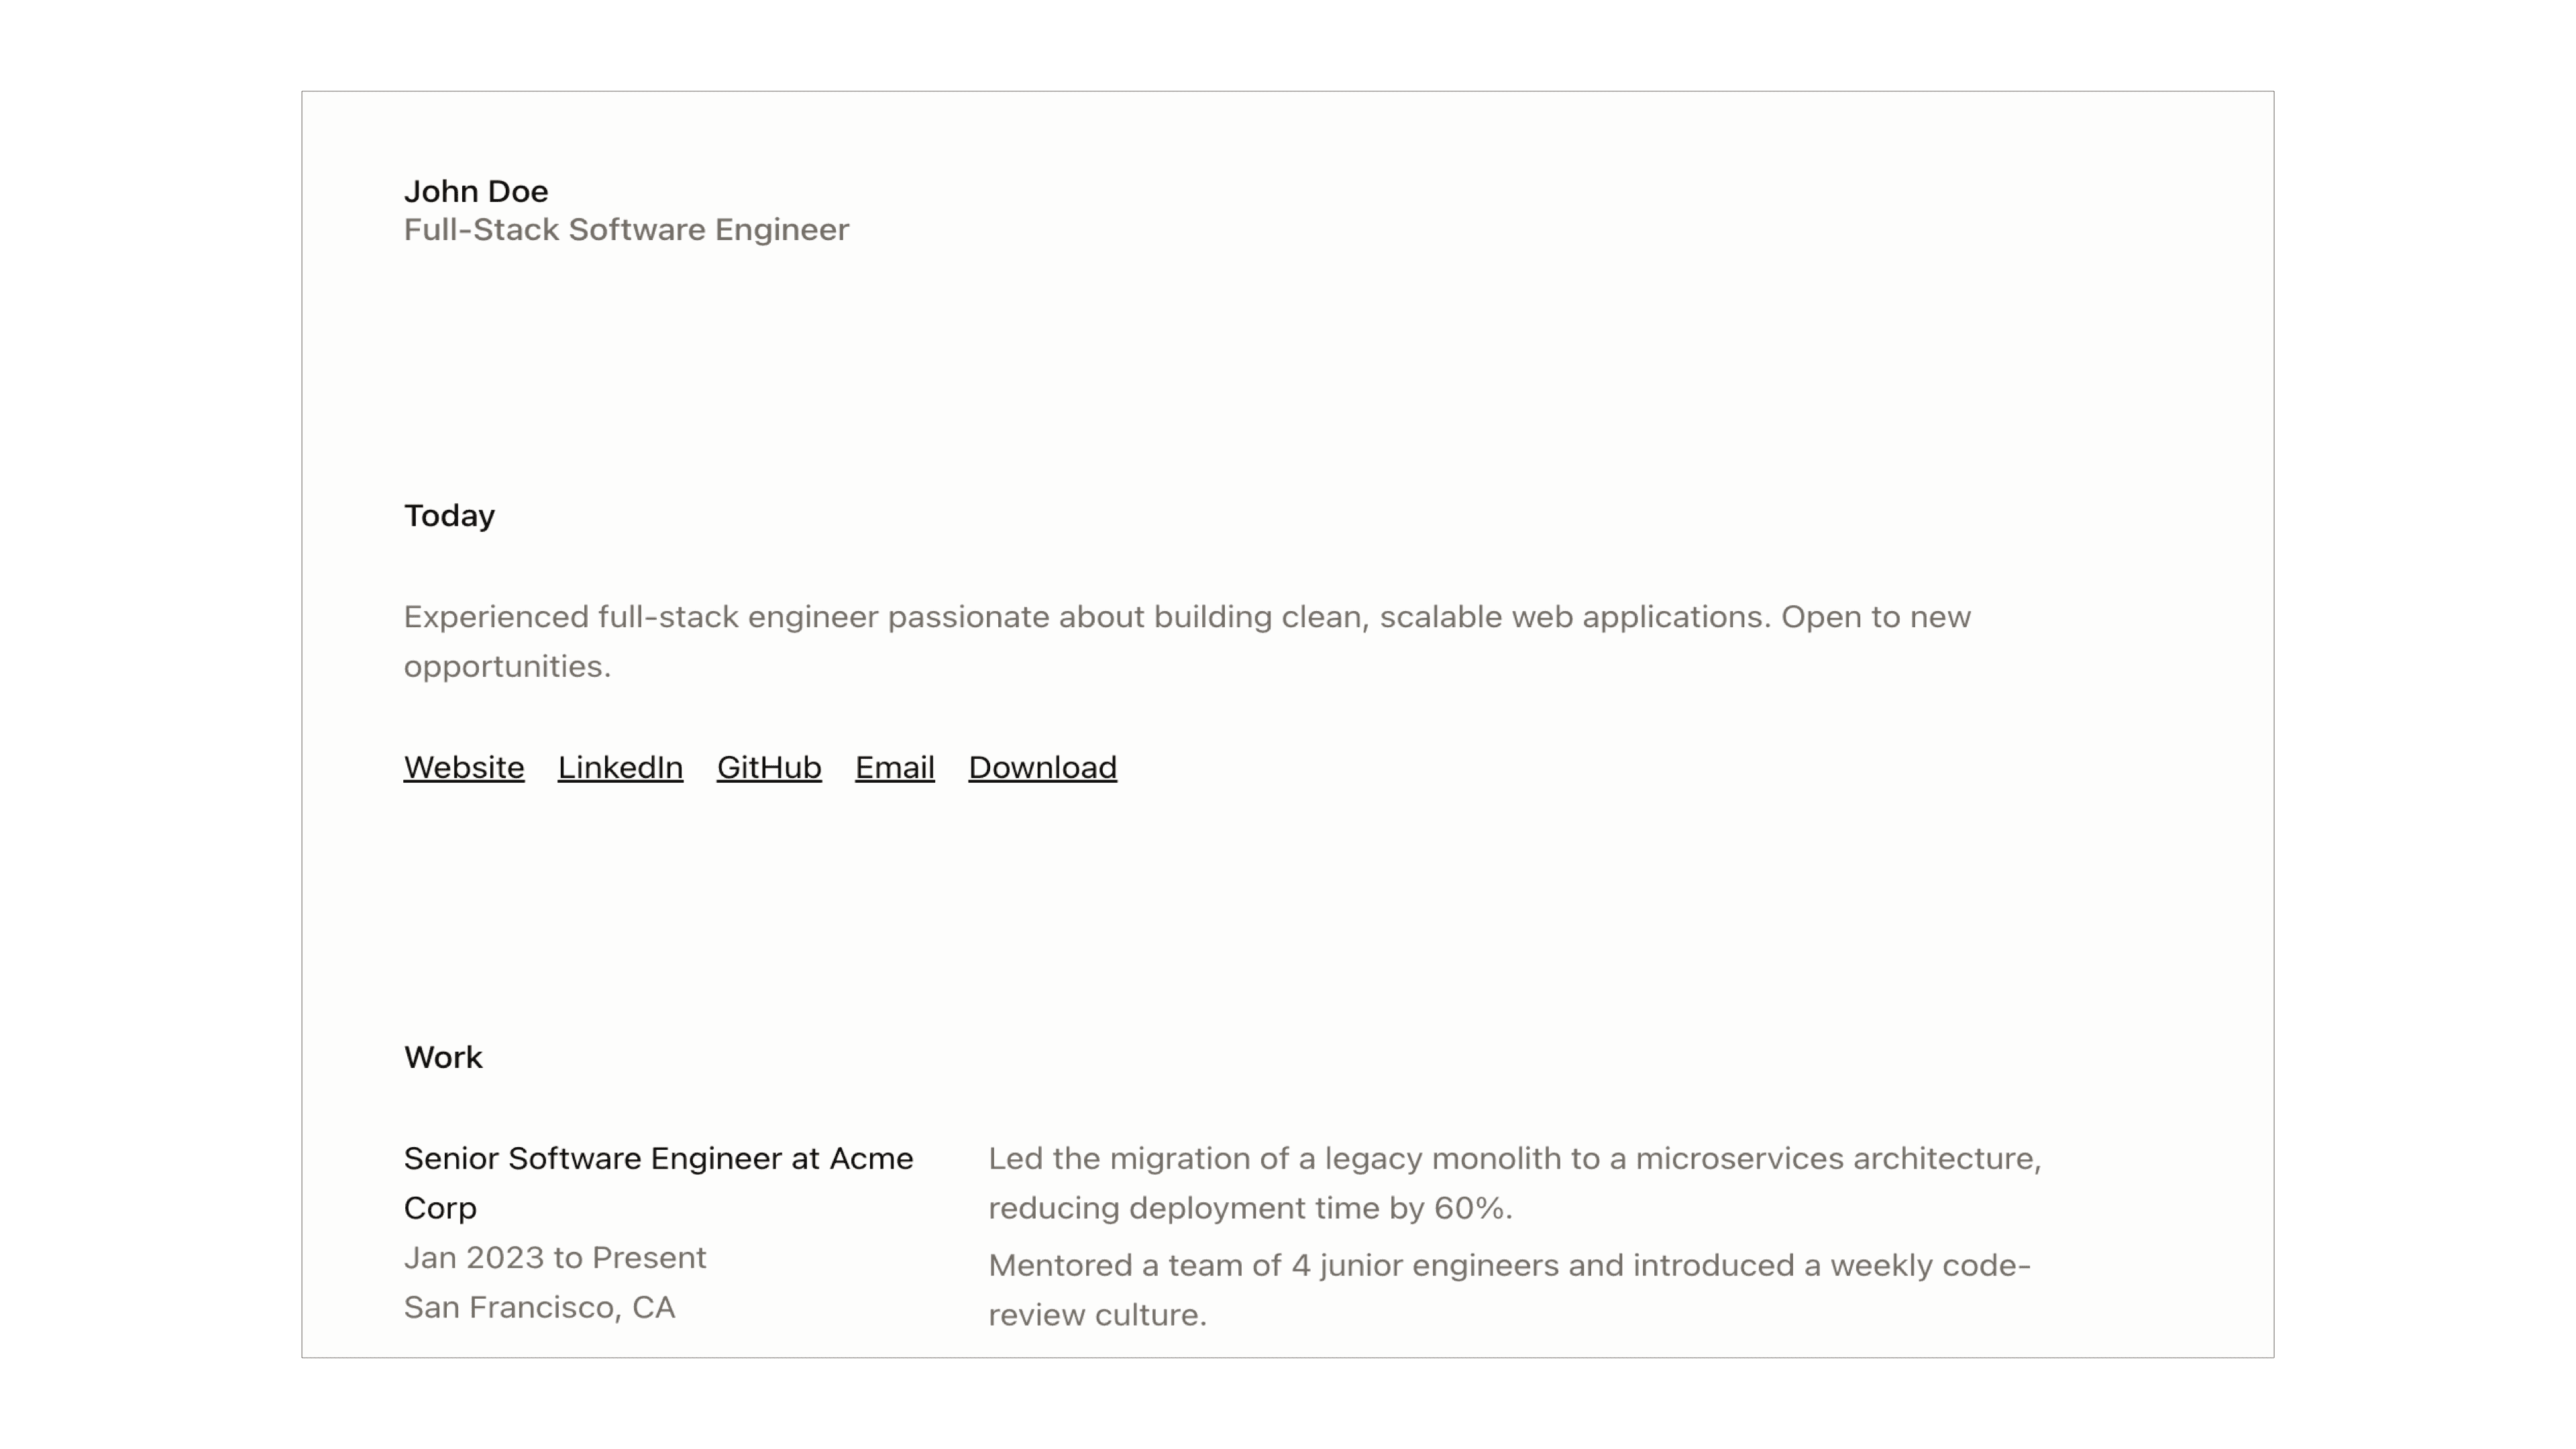Select the Full-Stack Software Engineer subtitle
This screenshot has width=2576, height=1449.
tap(627, 230)
